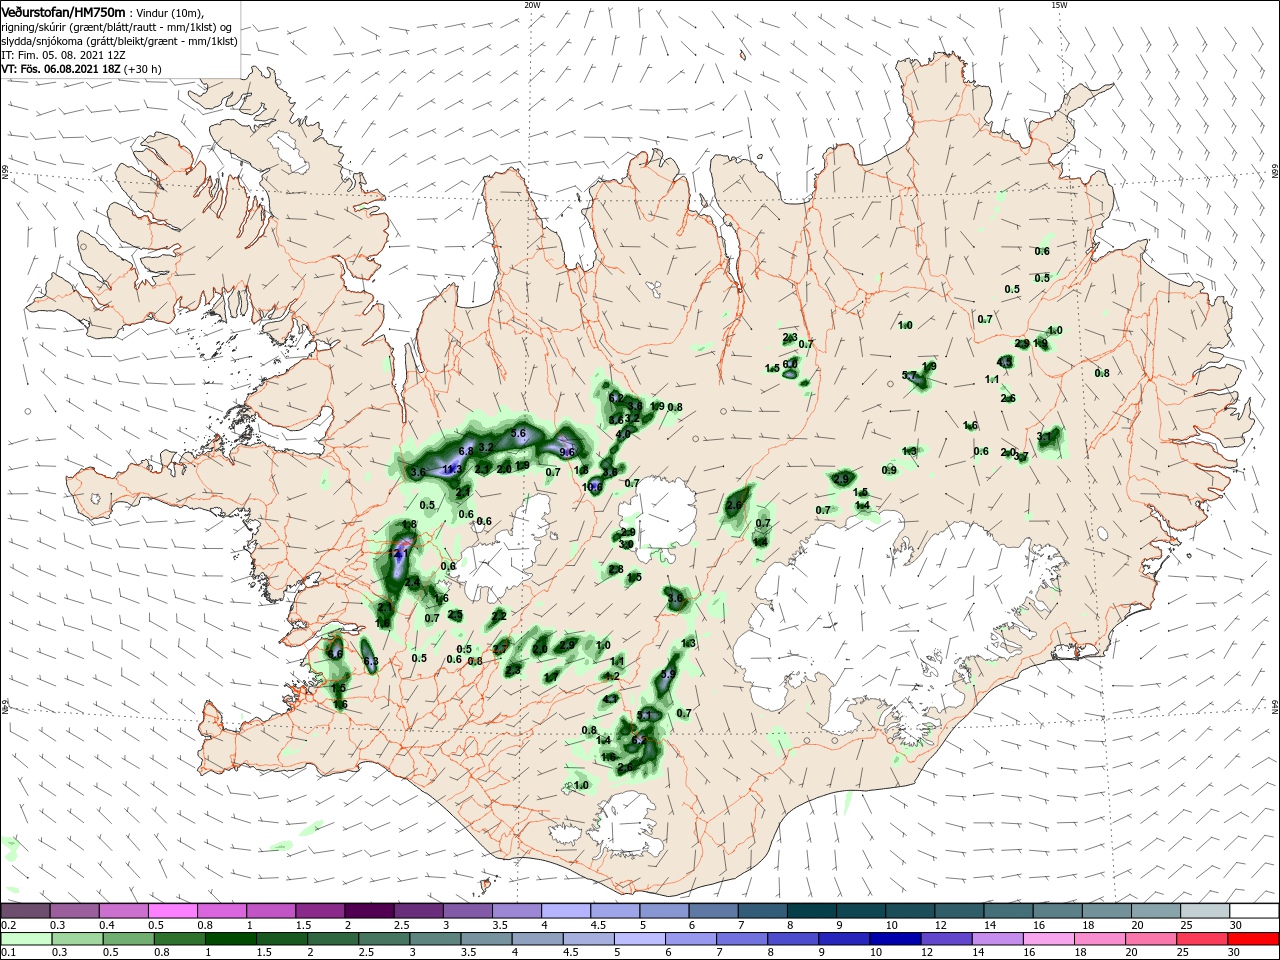Image resolution: width=1280 pixels, height=960 pixels.
Task: Click the '20W' longitude label
Action: pos(532,5)
